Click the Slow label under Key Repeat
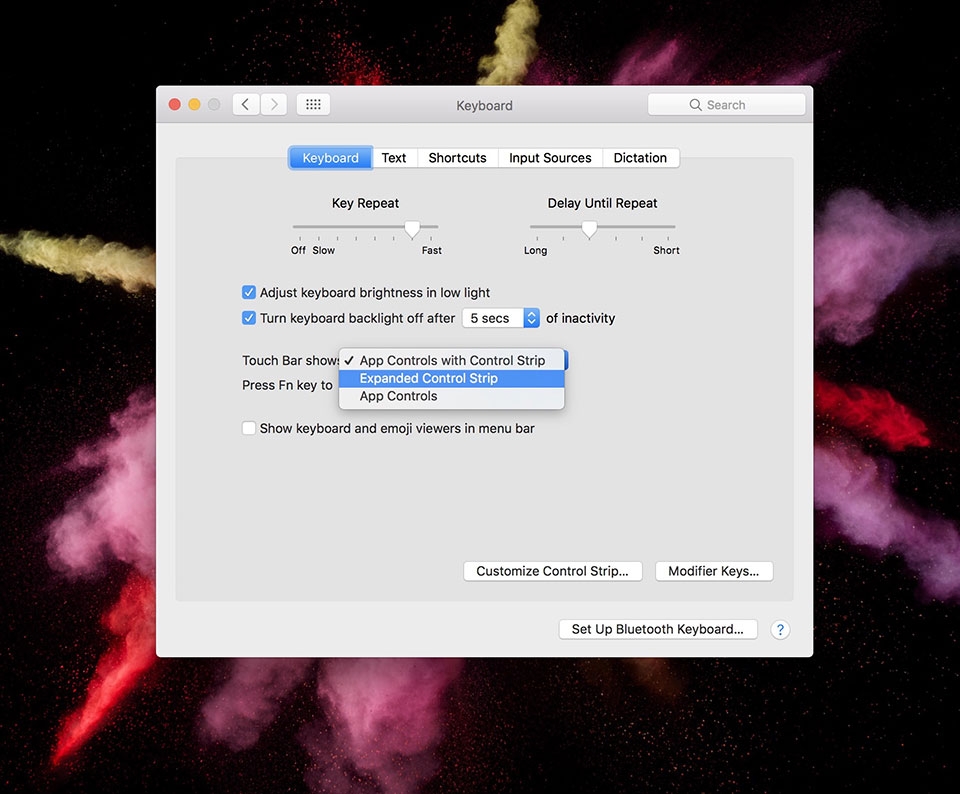The width and height of the screenshot is (960, 794). [x=323, y=250]
